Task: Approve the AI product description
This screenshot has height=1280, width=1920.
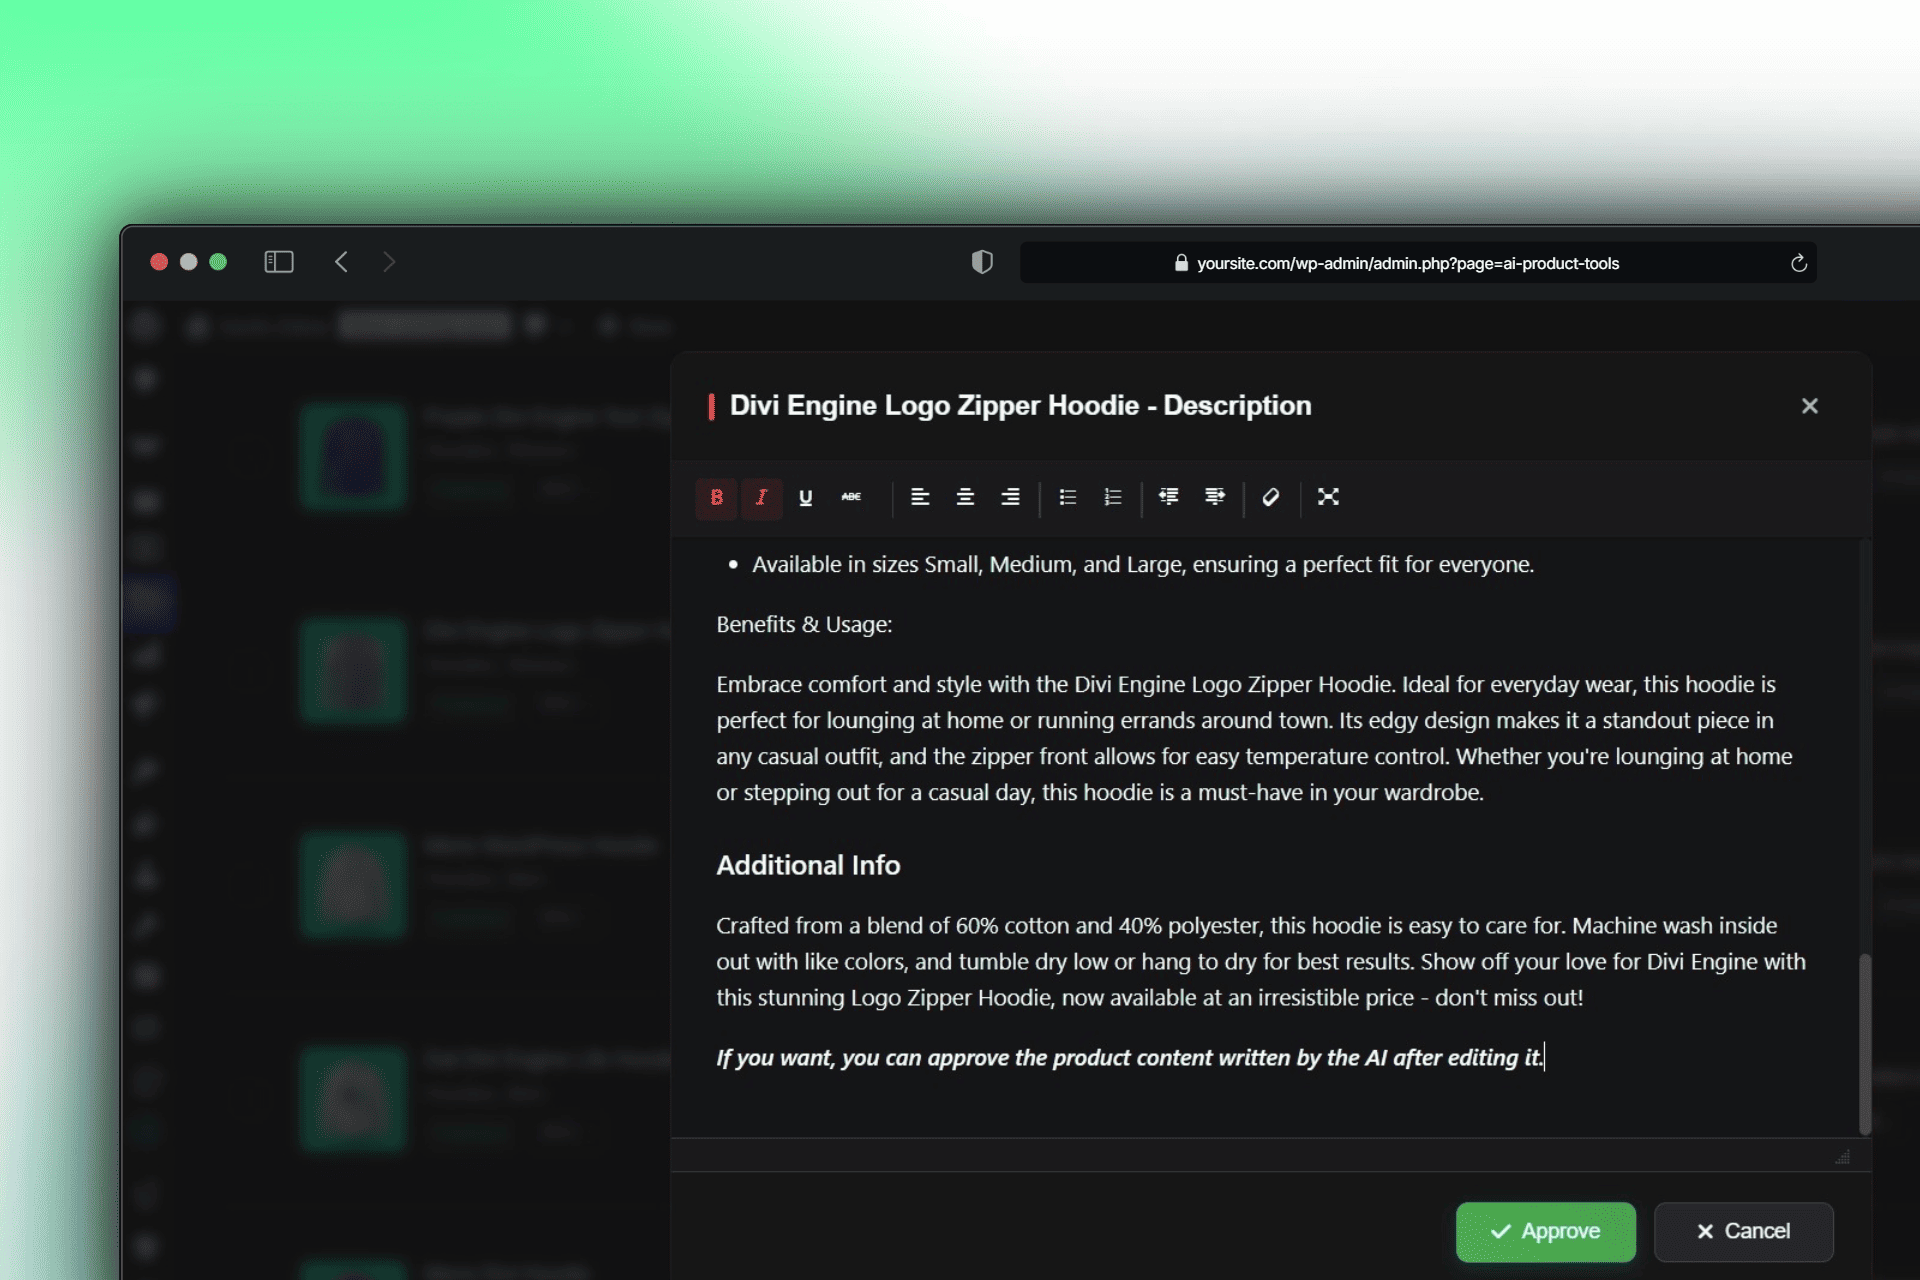Action: [1545, 1231]
